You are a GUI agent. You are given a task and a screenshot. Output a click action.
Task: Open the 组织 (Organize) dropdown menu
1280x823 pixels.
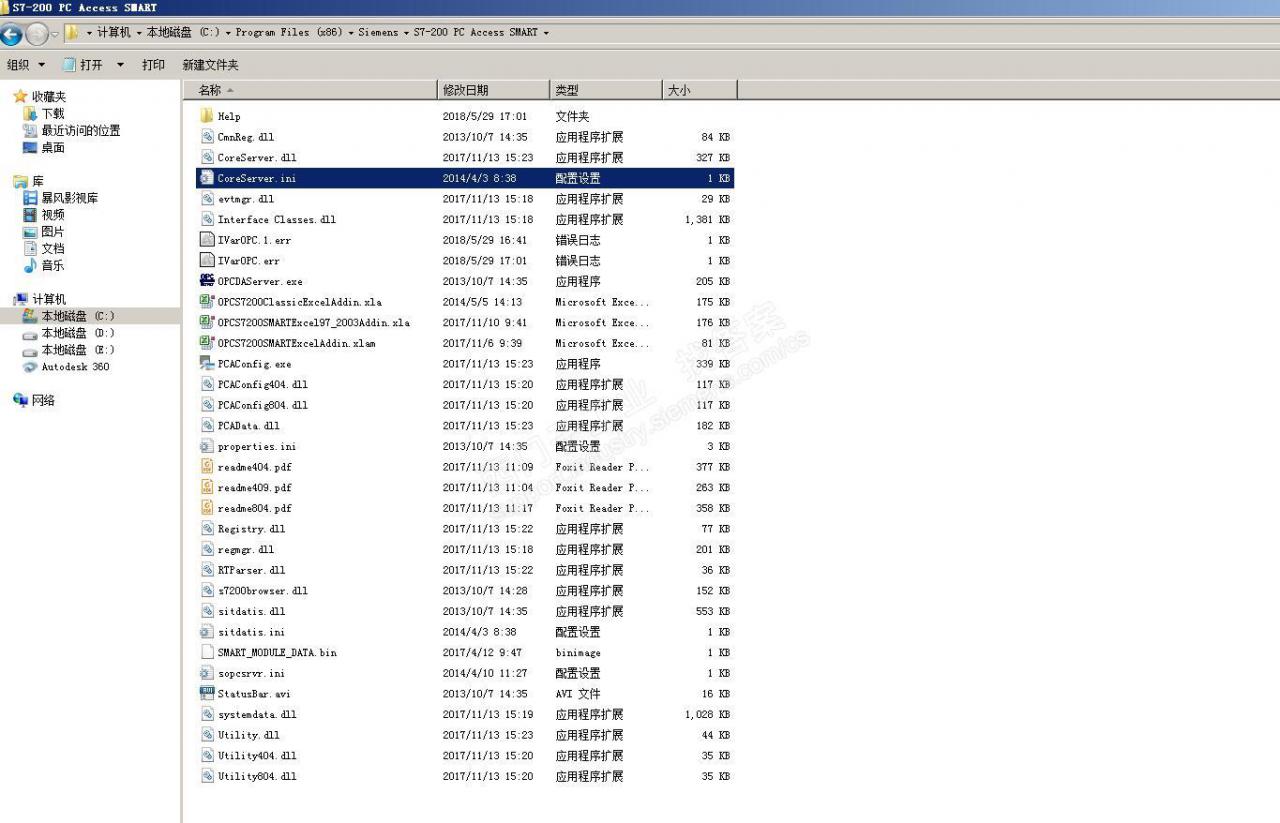26,65
